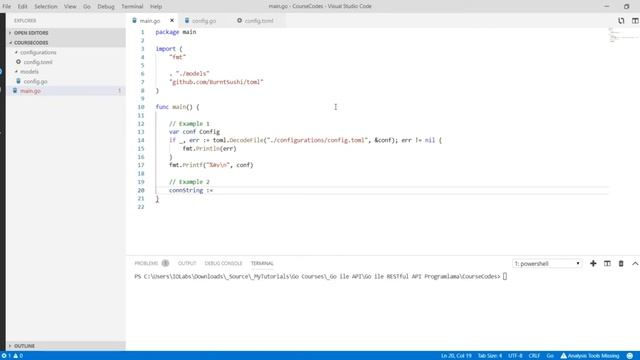Click the fmt.Printf line 17
This screenshot has height=360, width=640.
point(211,165)
